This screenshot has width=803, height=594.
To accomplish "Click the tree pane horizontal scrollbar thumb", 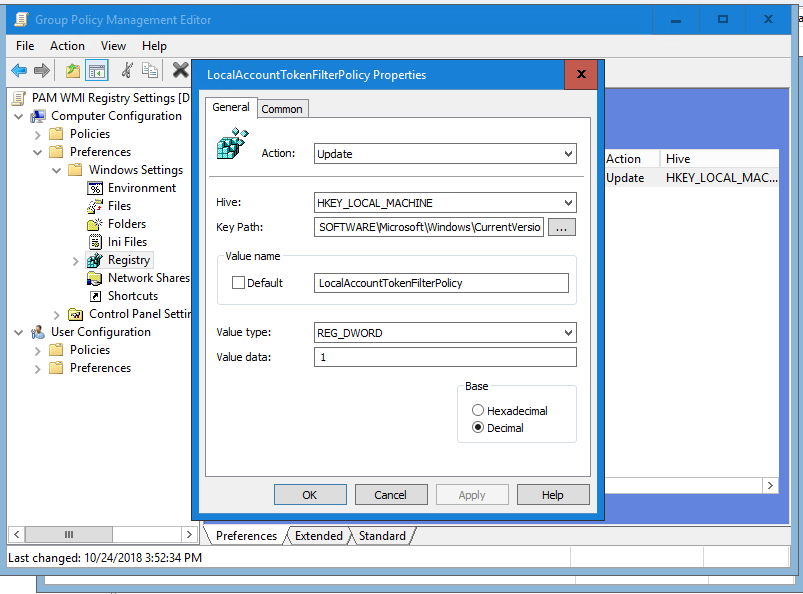I will [x=69, y=535].
